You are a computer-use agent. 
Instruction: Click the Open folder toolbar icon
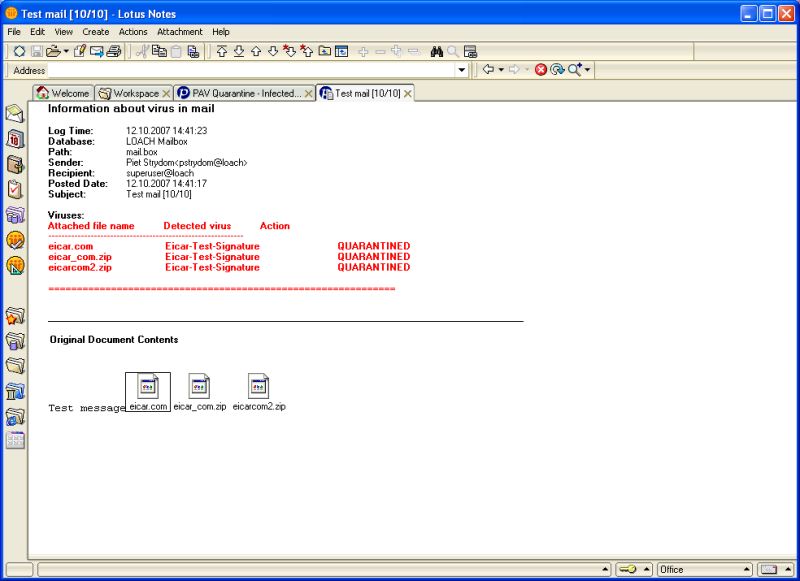click(x=53, y=52)
